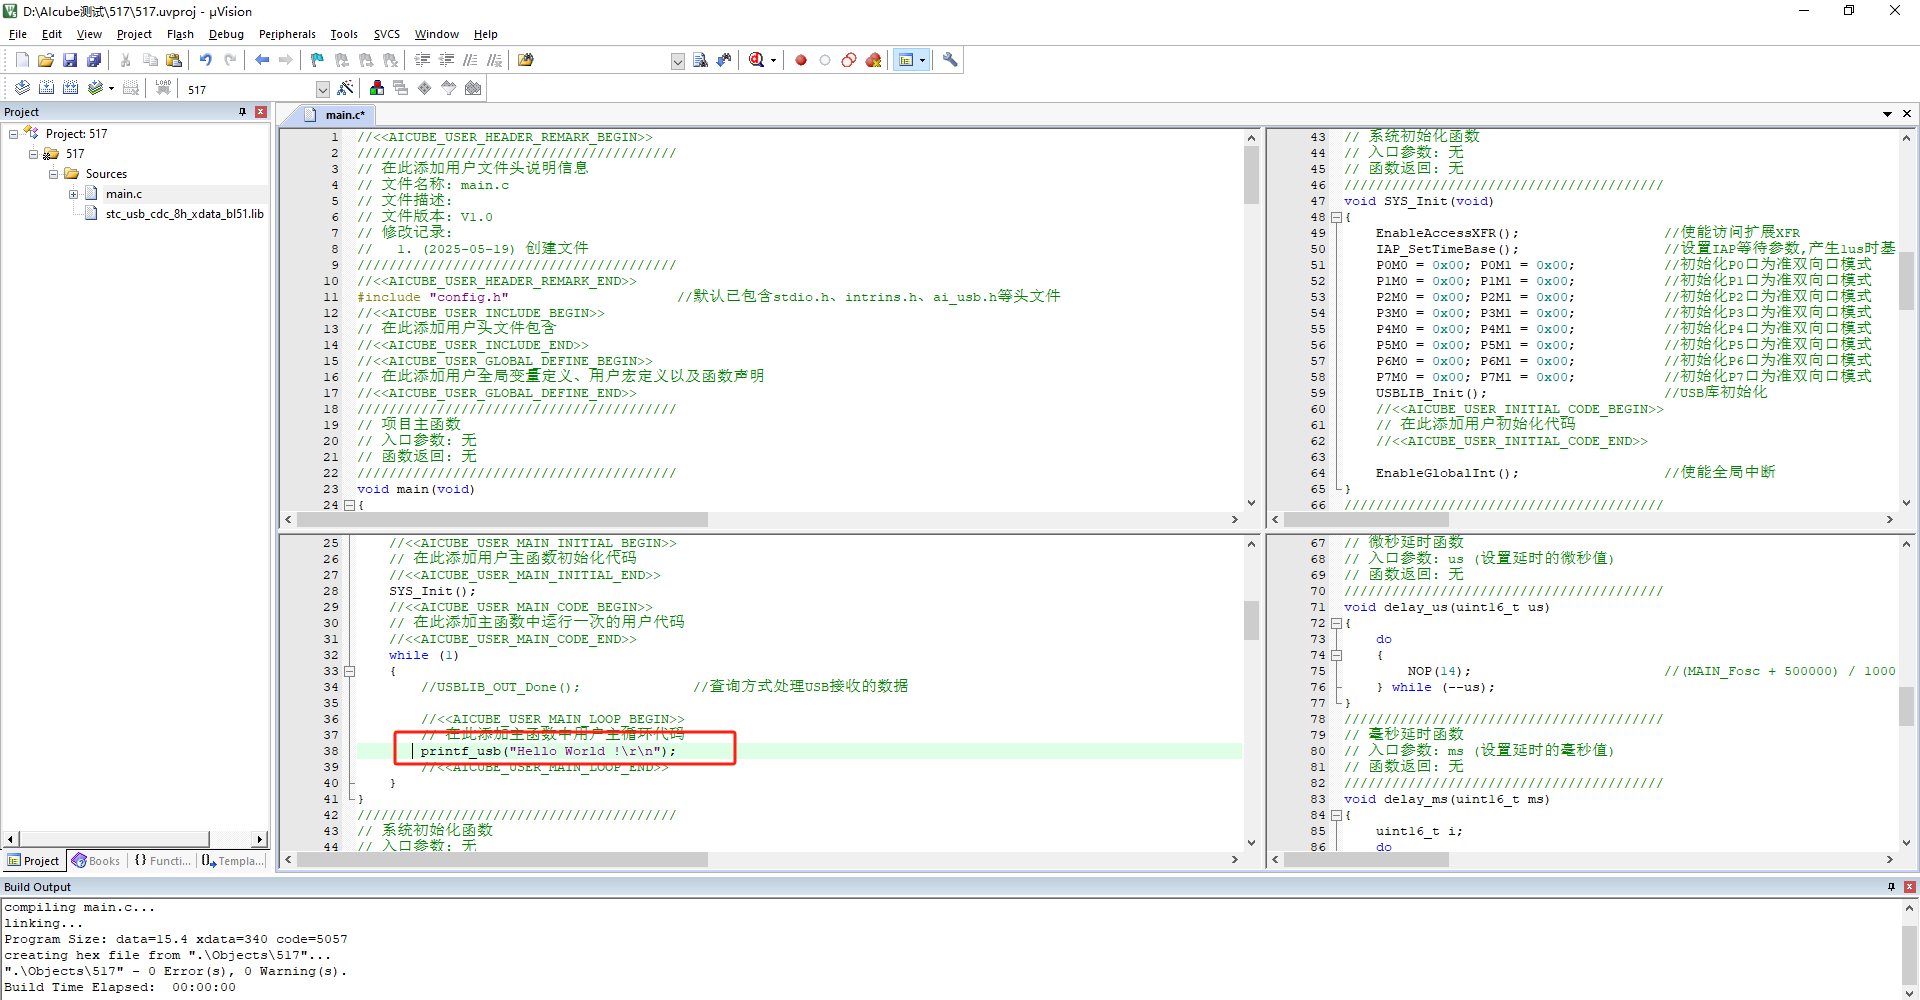Open target selection dropdown showing 517
The width and height of the screenshot is (1920, 1000).
(322, 89)
